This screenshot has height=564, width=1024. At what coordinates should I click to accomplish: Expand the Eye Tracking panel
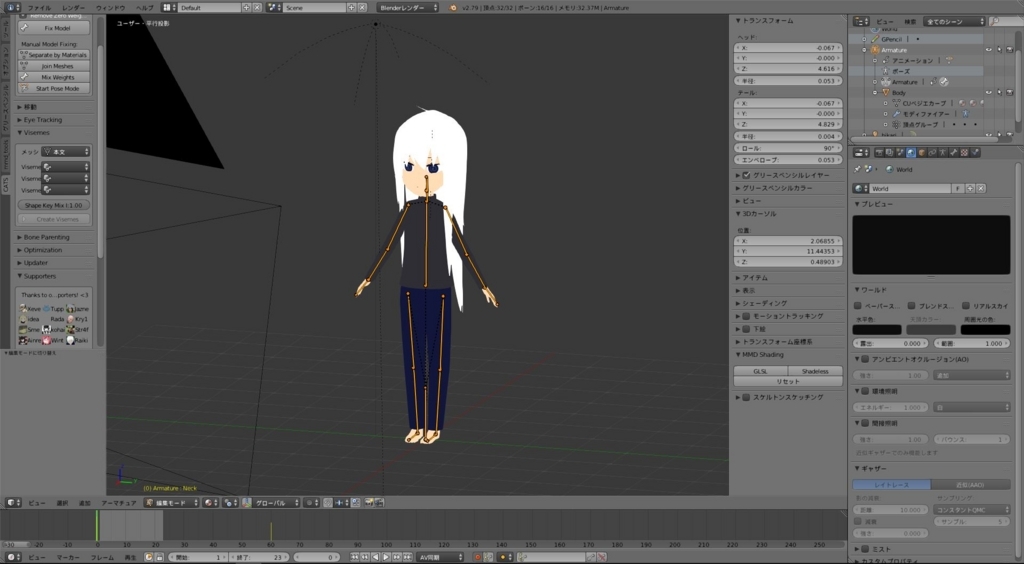[43, 119]
